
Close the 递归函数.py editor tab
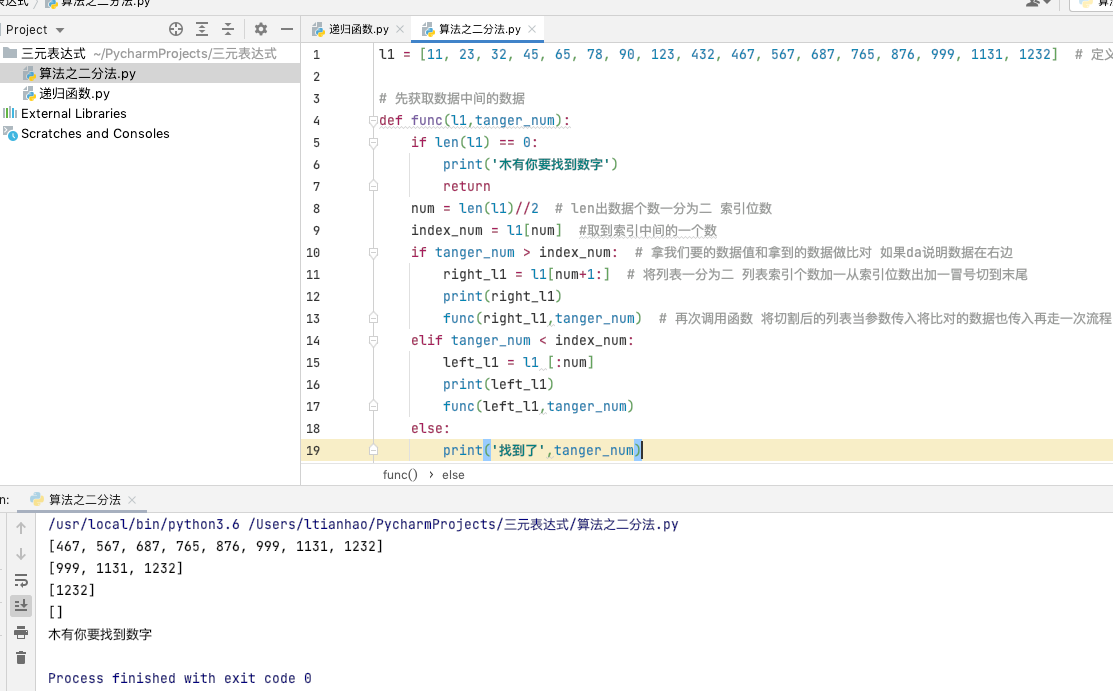(x=400, y=29)
